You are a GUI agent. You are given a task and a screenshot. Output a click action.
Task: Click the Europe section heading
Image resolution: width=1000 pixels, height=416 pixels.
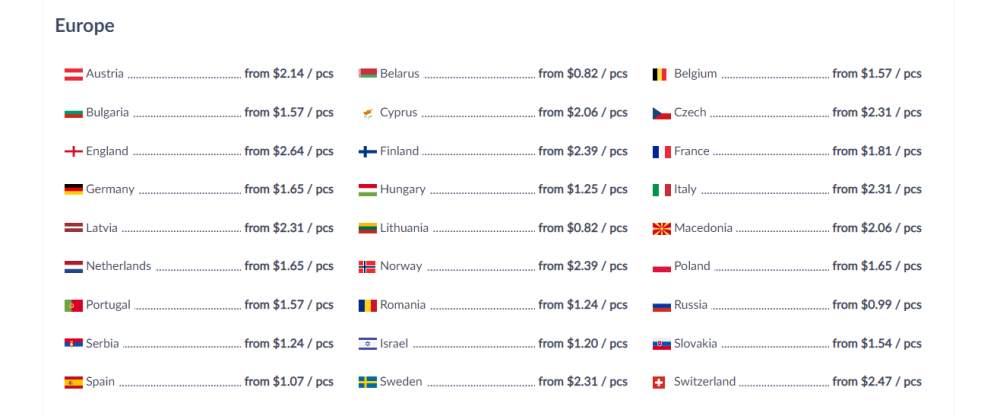pyautogui.click(x=85, y=26)
